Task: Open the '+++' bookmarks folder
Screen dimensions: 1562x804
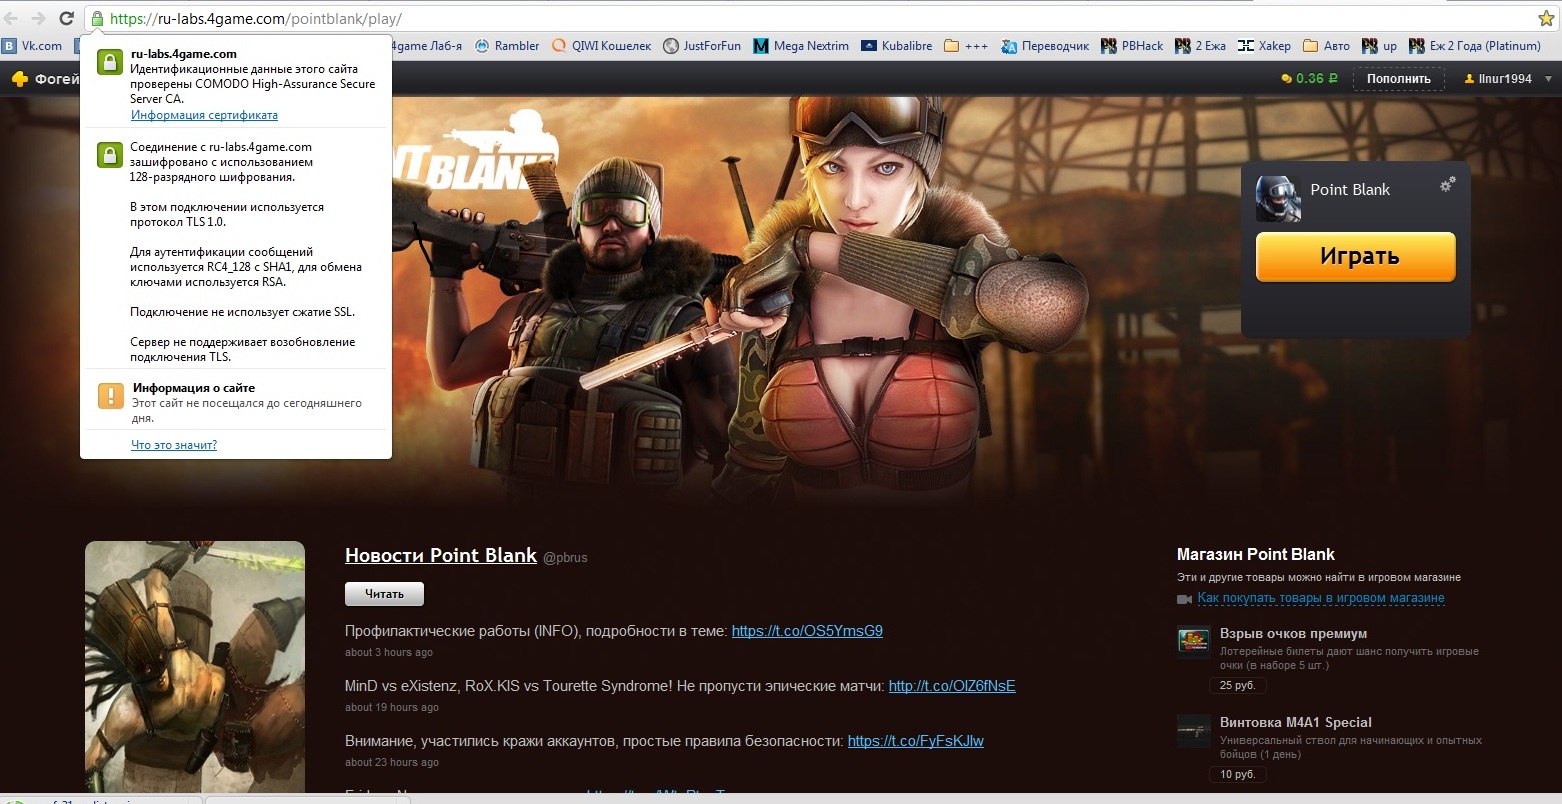Action: (x=966, y=46)
